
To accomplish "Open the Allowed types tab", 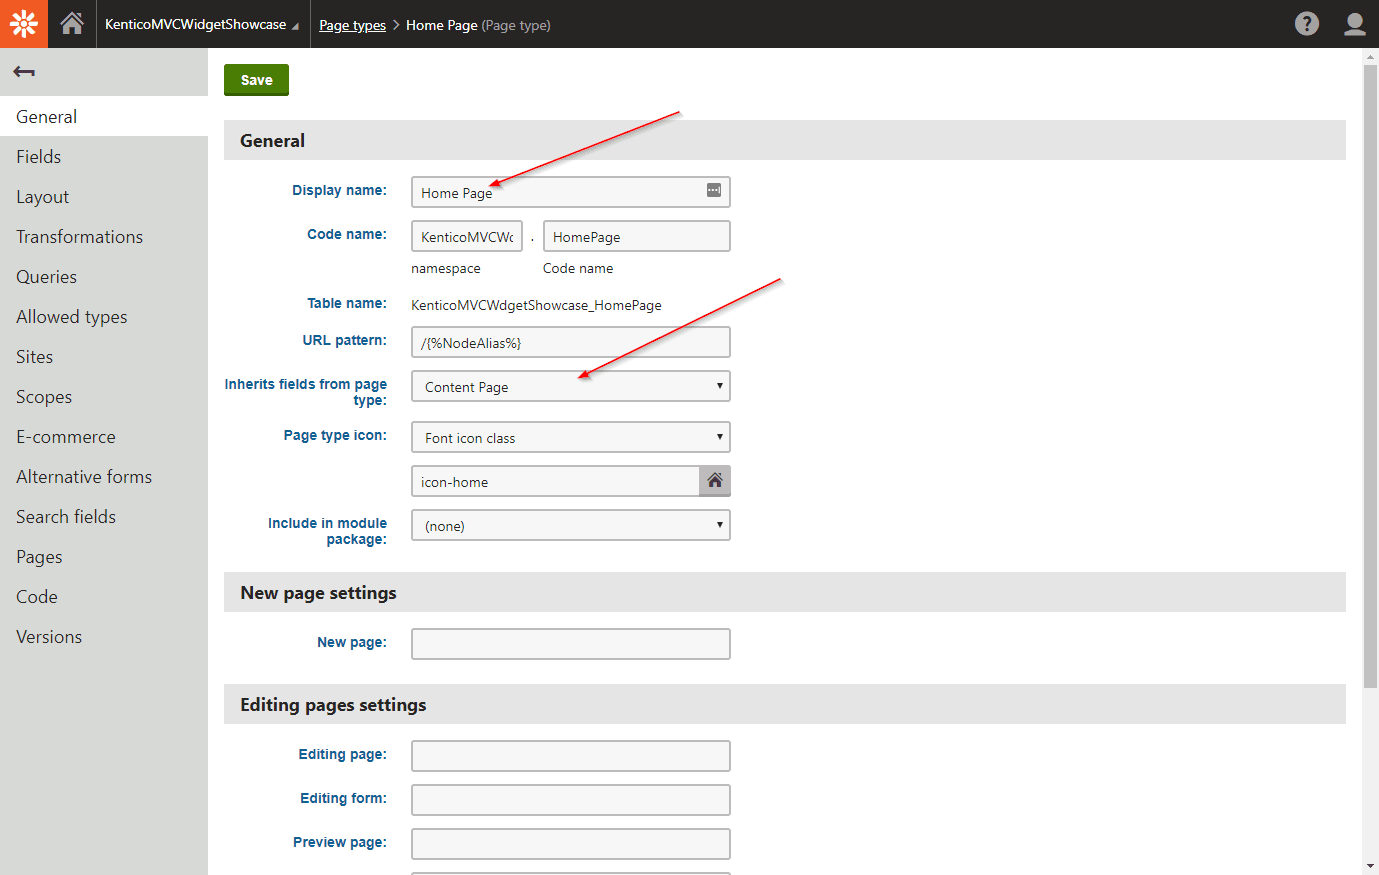I will (104, 316).
